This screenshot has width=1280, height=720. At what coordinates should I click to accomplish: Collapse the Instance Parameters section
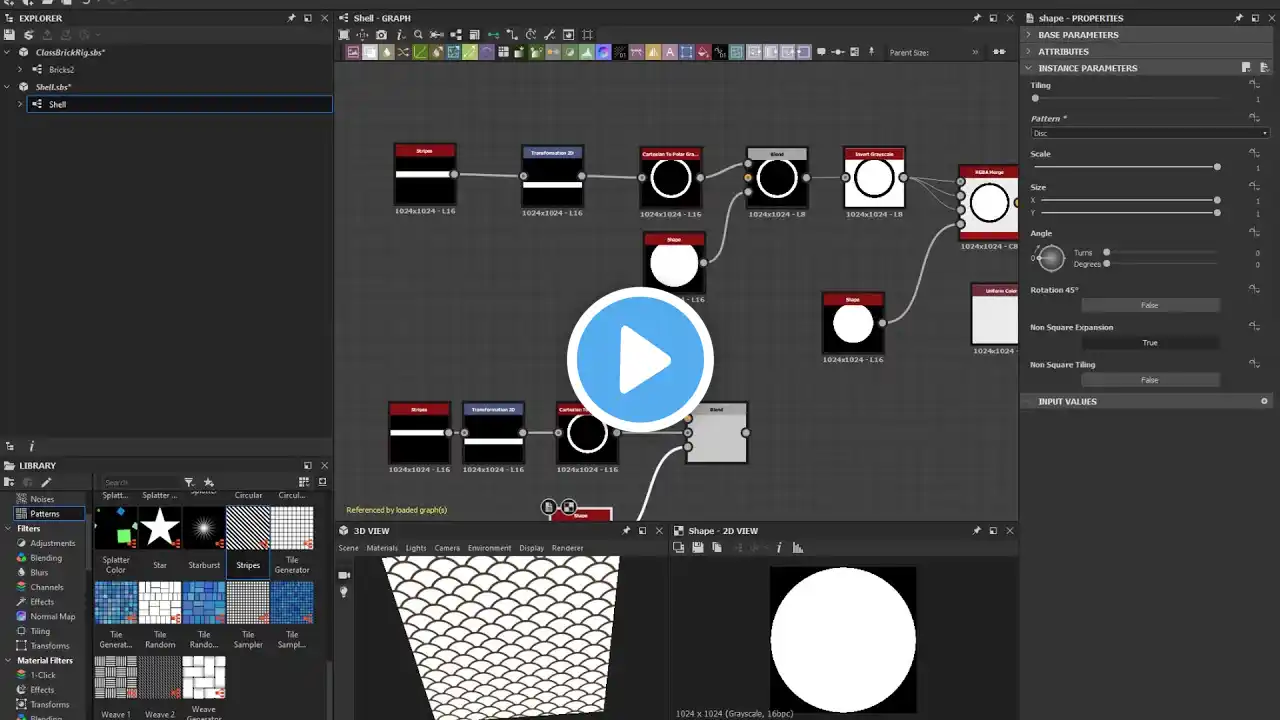pos(1028,68)
